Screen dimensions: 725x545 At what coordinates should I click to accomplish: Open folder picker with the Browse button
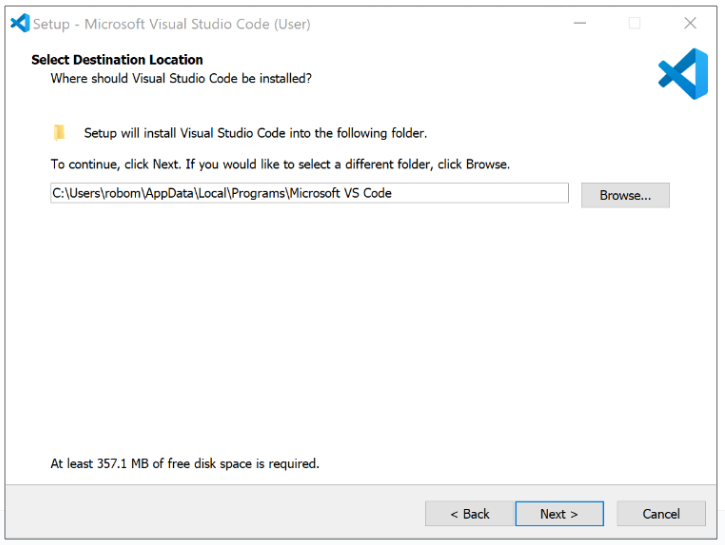point(625,195)
